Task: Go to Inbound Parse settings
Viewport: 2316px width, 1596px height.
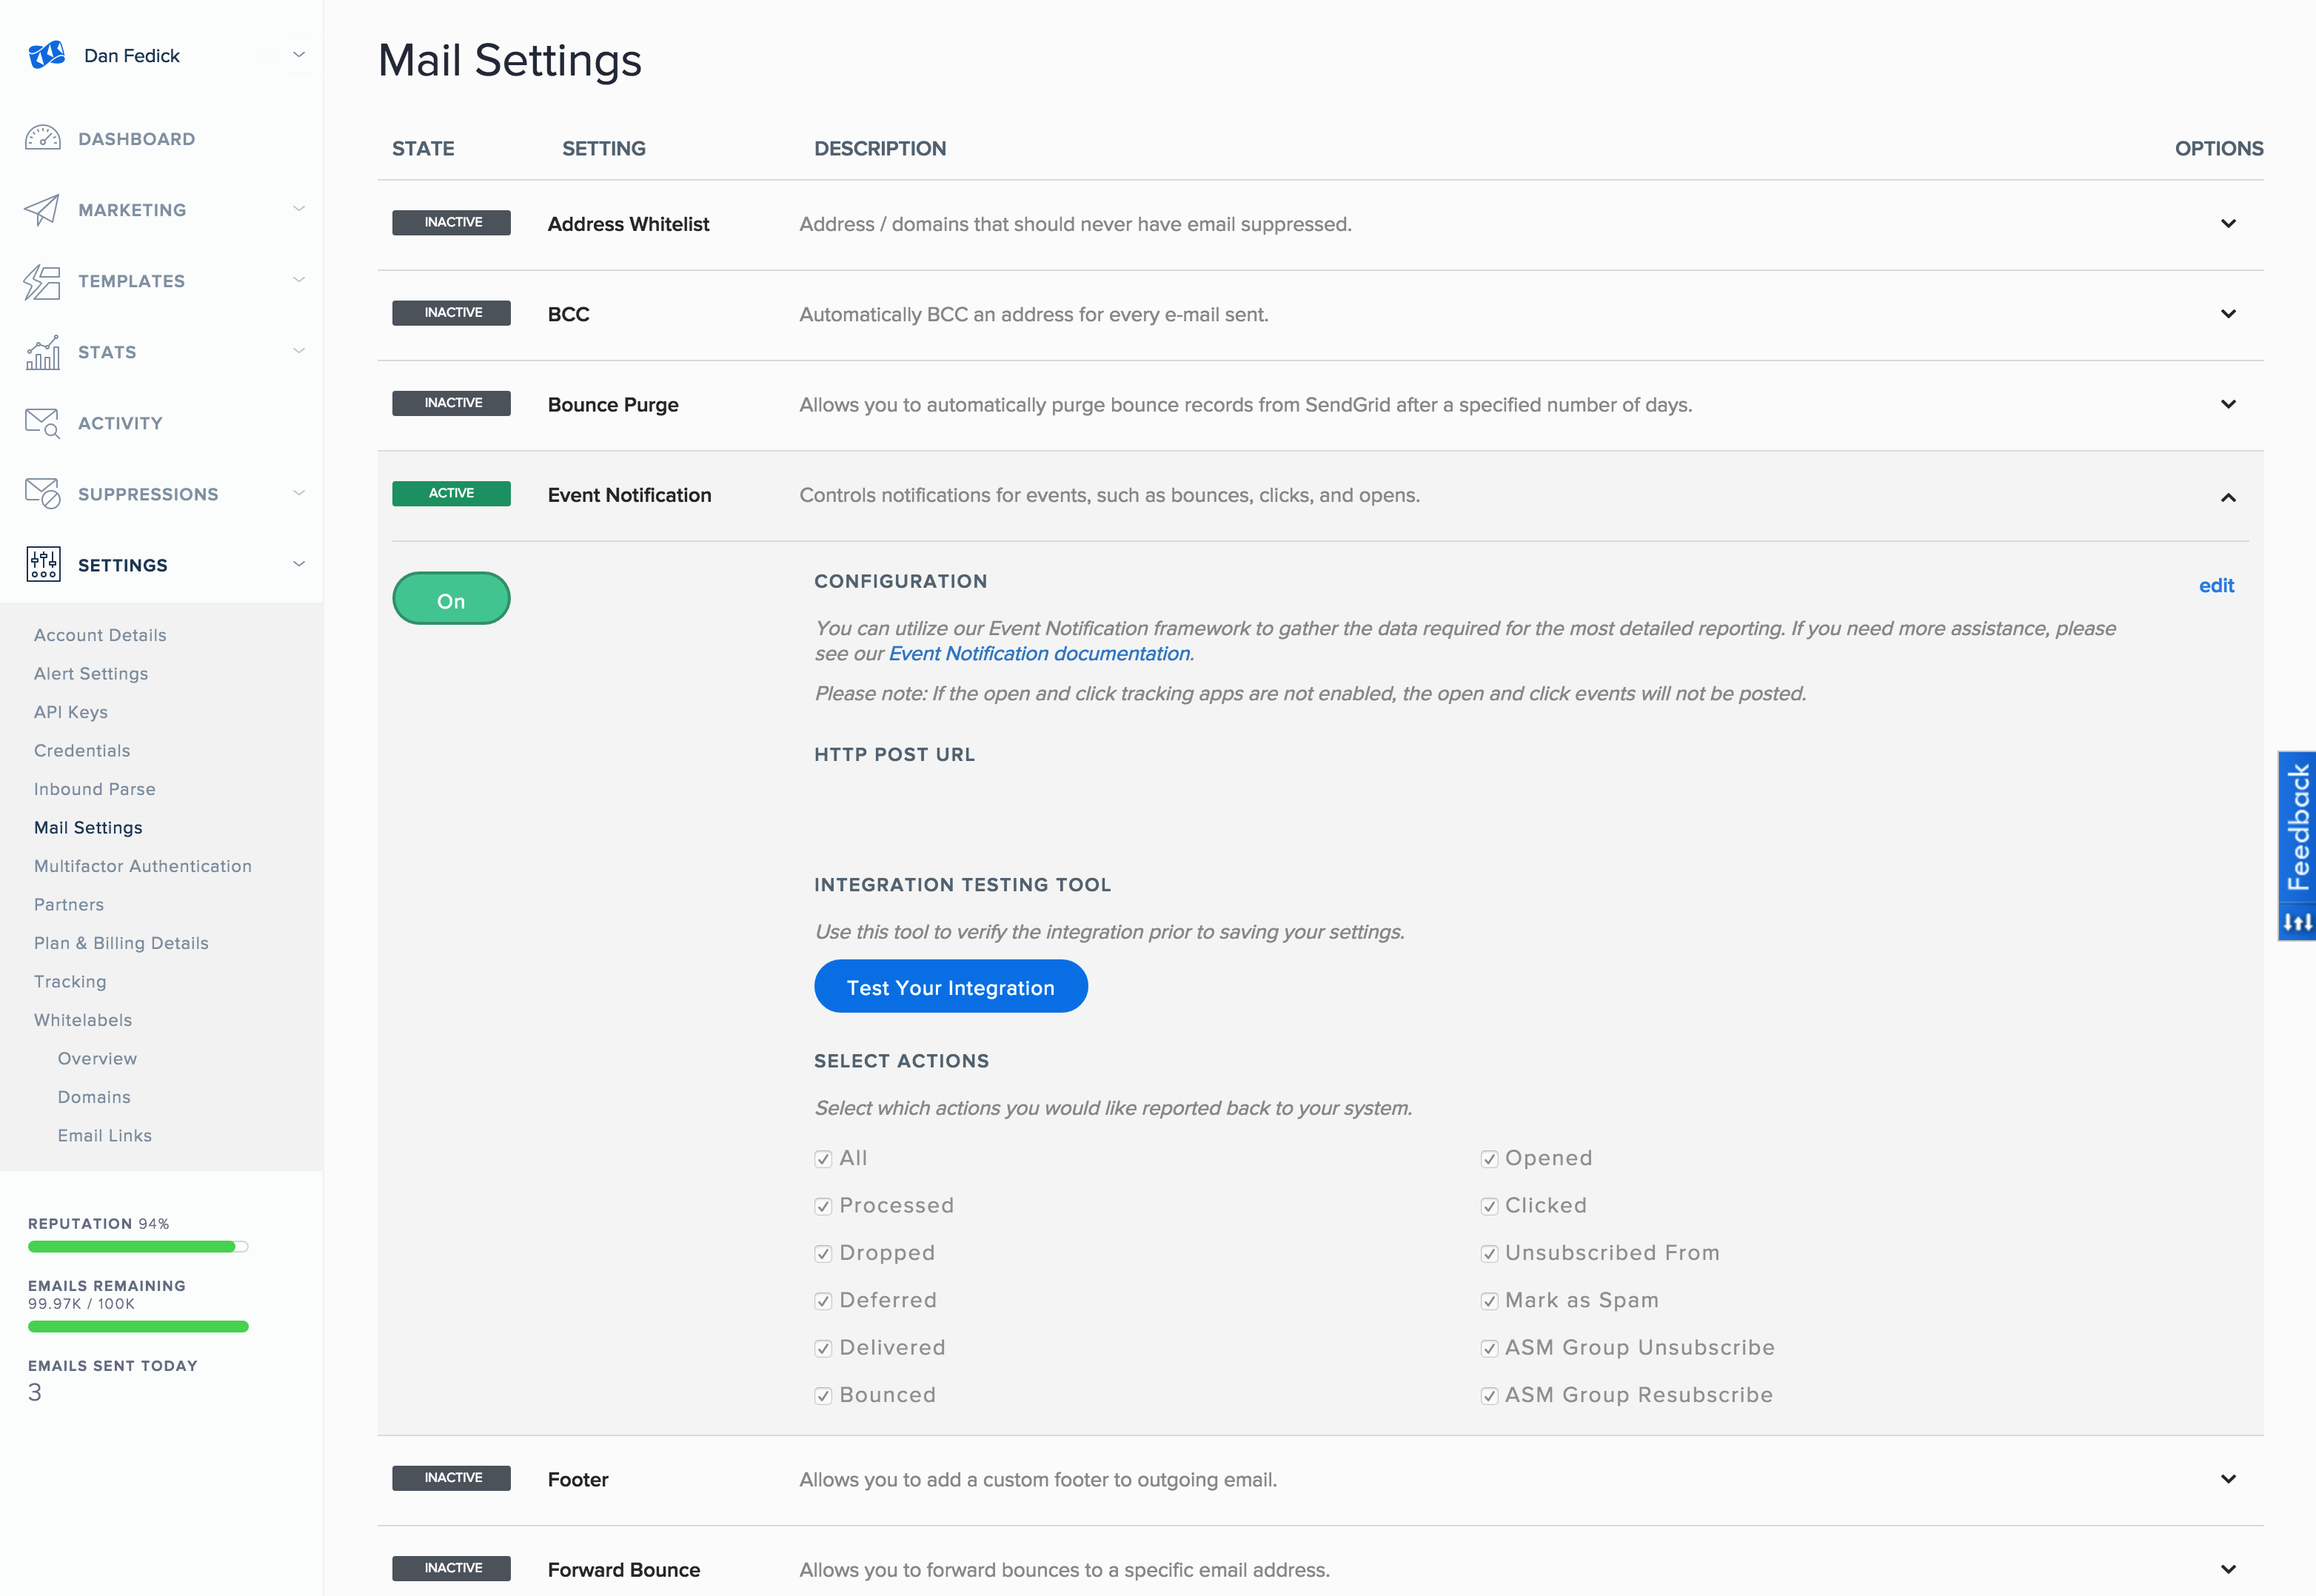Action: (x=95, y=789)
